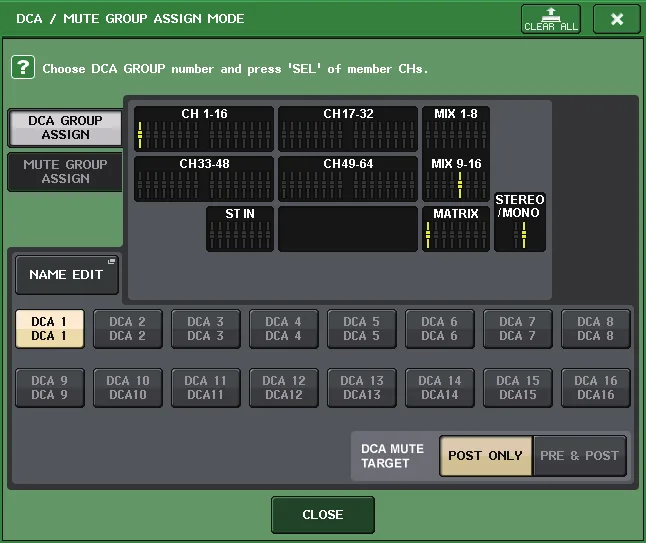Select DCA 6 group button
Image resolution: width=646 pixels, height=543 pixels.
click(x=440, y=329)
